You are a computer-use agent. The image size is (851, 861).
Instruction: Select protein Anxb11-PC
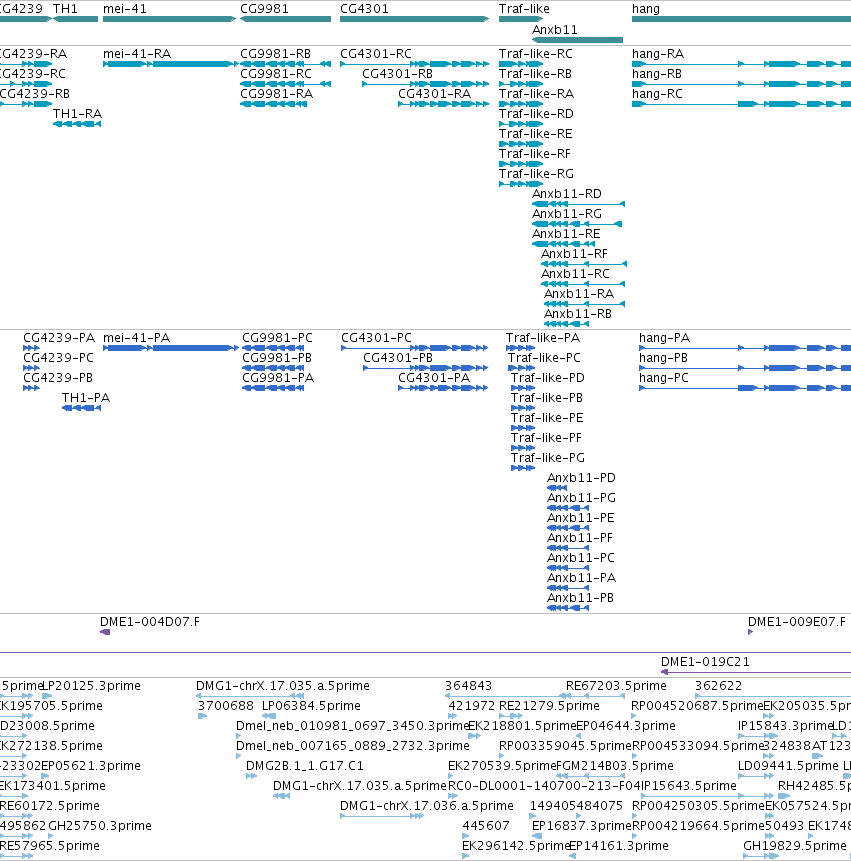click(580, 558)
